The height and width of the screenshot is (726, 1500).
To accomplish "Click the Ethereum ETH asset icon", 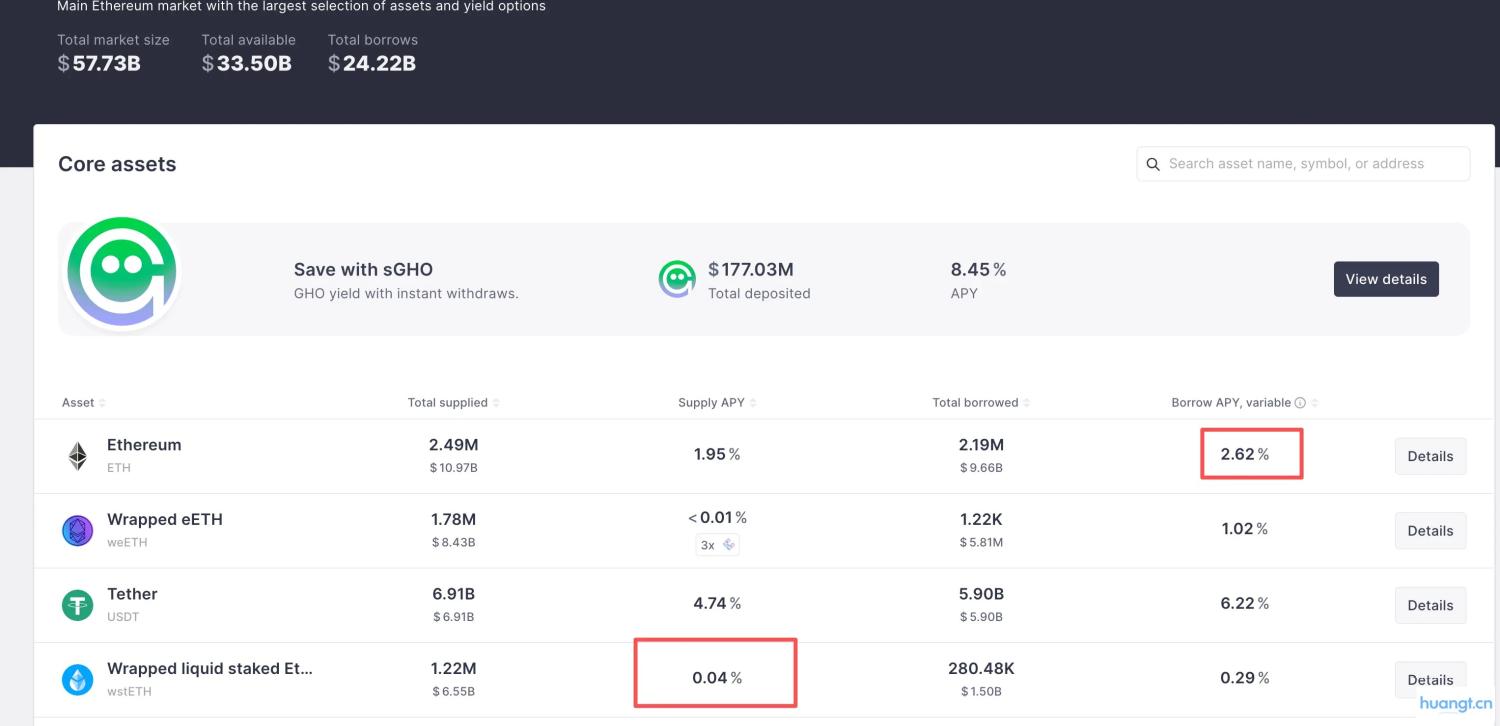I will tap(77, 454).
